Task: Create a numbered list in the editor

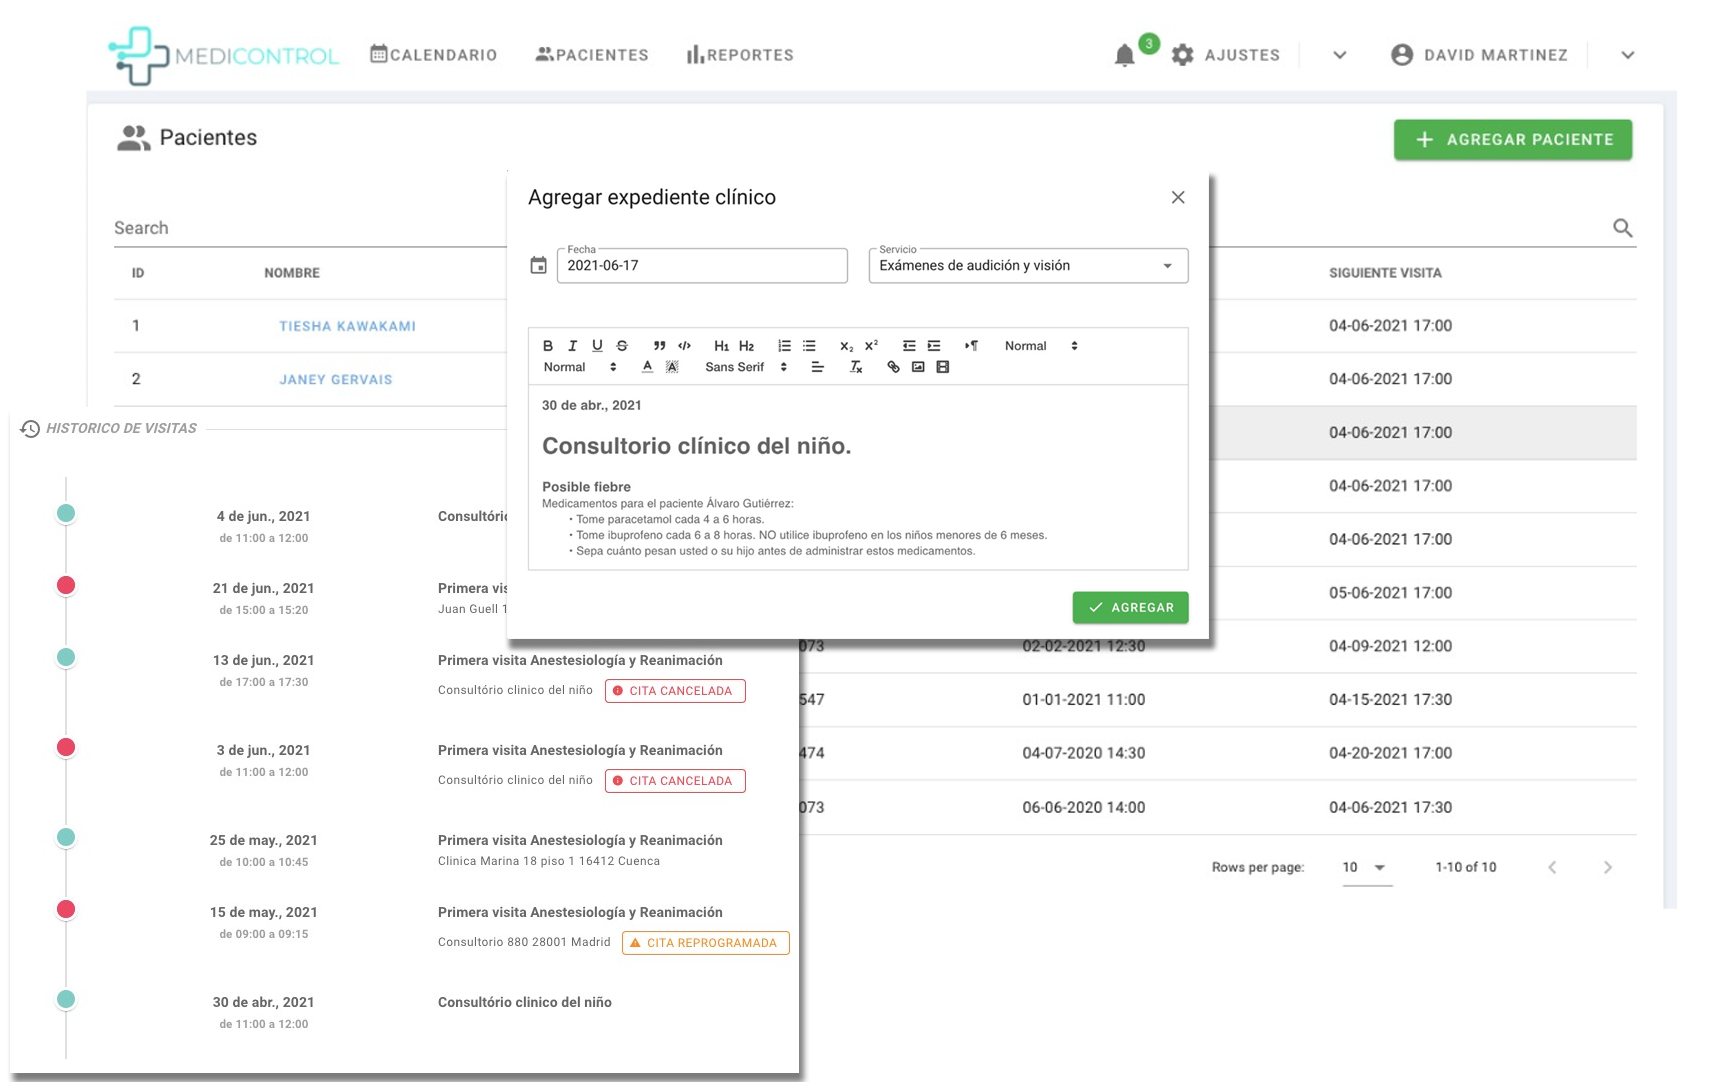Action: tap(784, 346)
